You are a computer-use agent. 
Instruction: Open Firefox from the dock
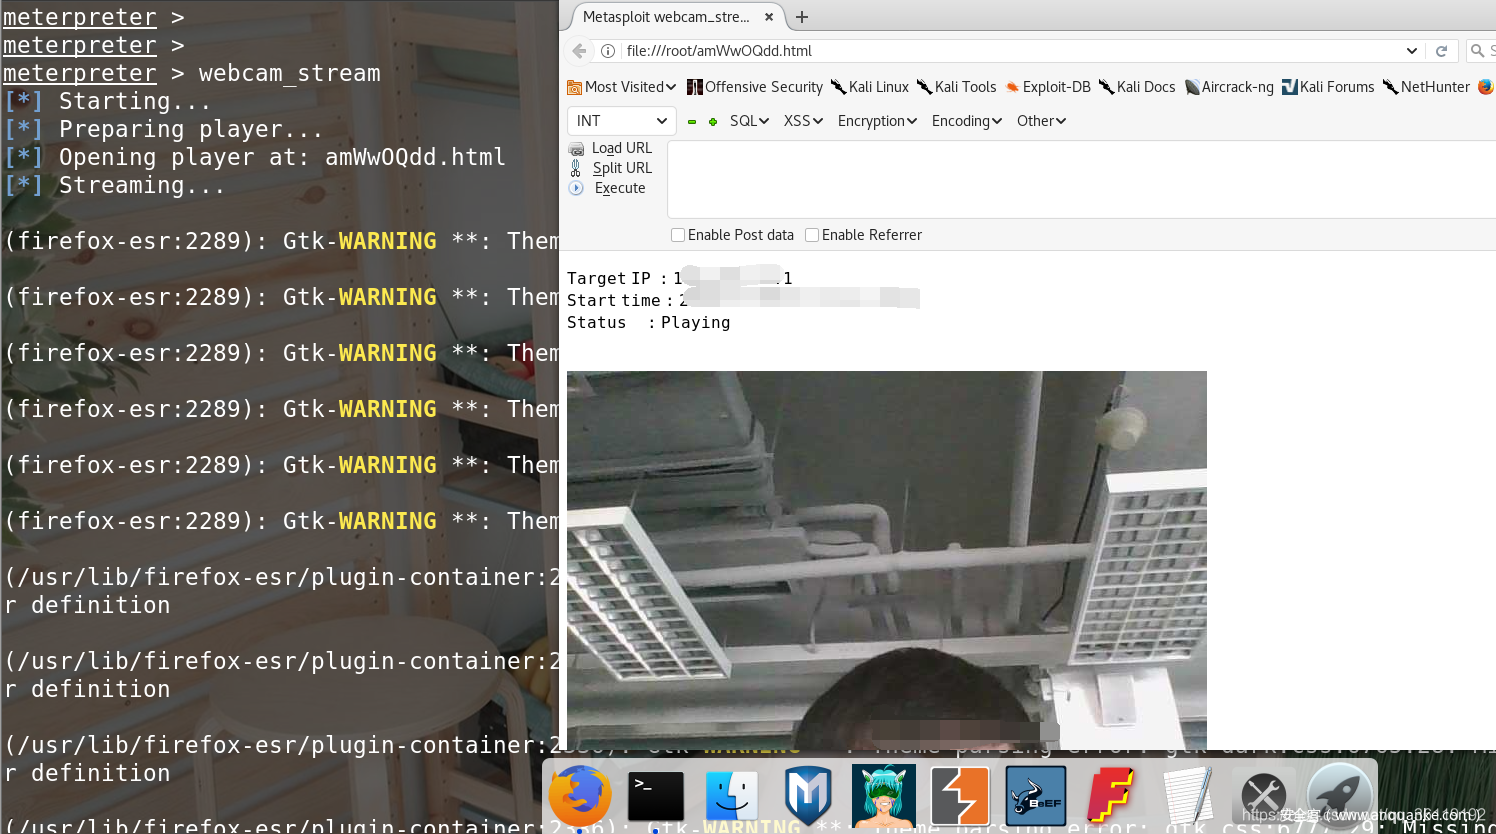(580, 796)
